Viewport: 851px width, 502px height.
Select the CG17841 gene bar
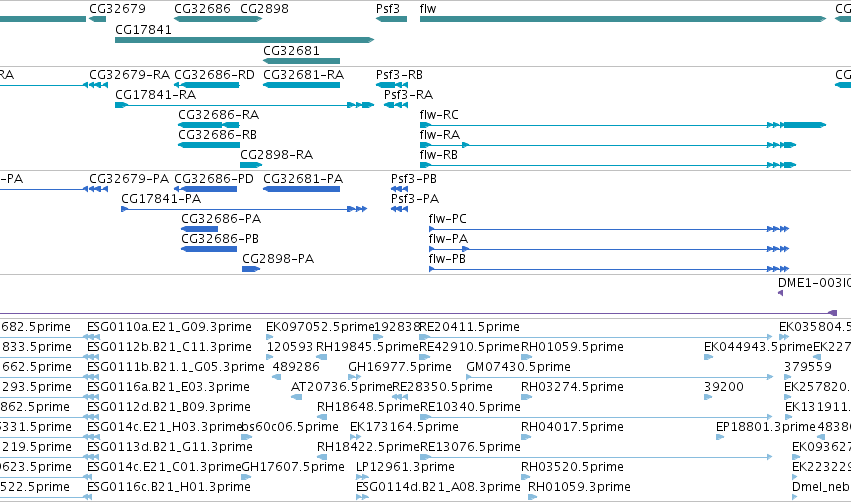pyautogui.click(x=244, y=40)
